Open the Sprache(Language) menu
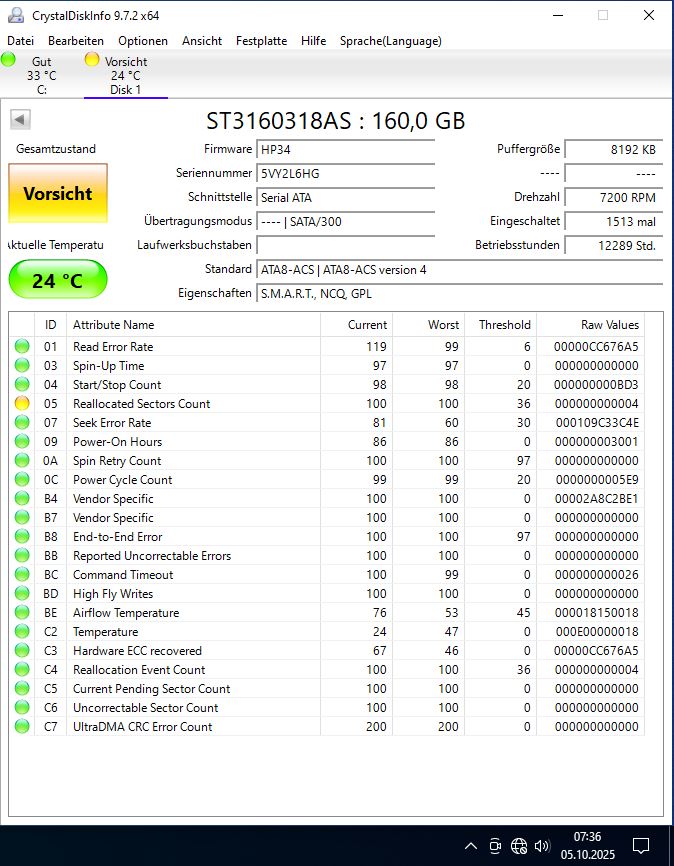Image resolution: width=674 pixels, height=866 pixels. point(391,41)
